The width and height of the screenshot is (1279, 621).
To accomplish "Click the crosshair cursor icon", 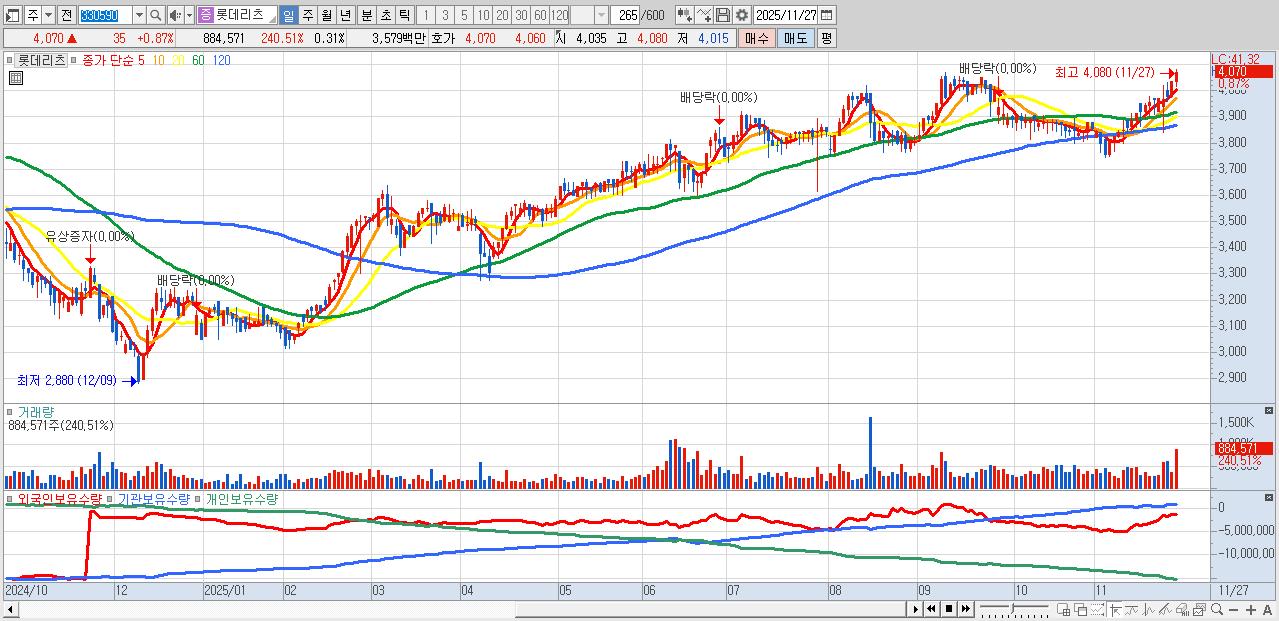I will point(1115,609).
